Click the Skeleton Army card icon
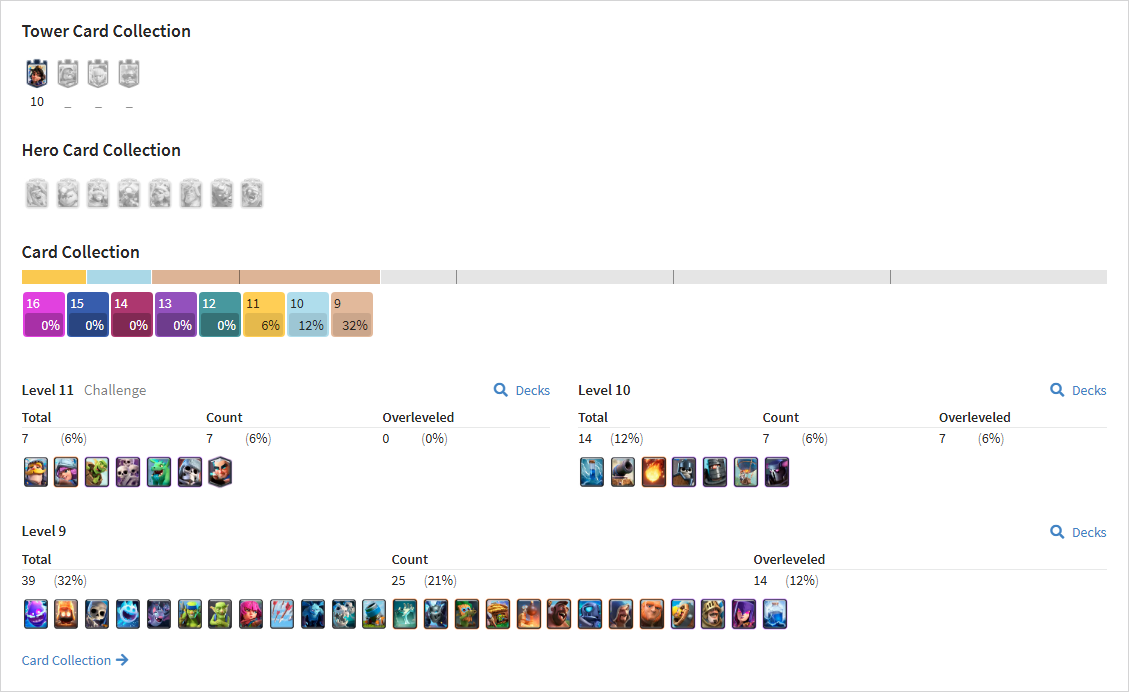Screen dimensions: 1129x692 pyautogui.click(x=127, y=472)
